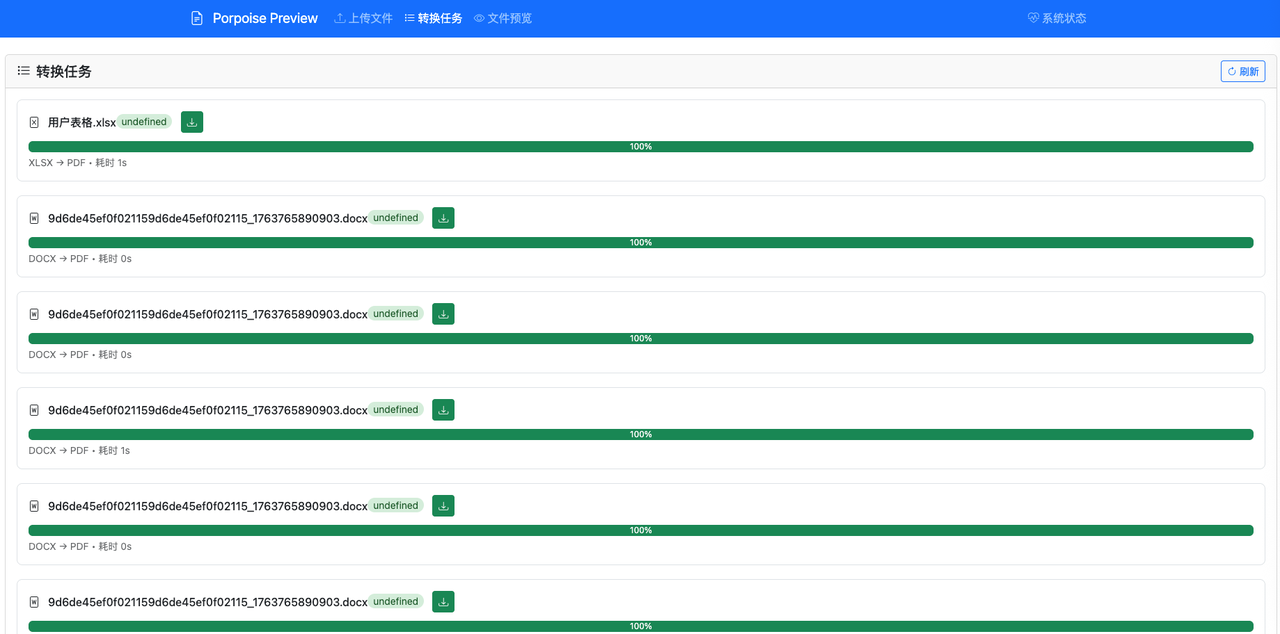Click the upload arrow icon beside 上传文件
Viewport: 1280px width, 634px height.
tap(340, 18)
